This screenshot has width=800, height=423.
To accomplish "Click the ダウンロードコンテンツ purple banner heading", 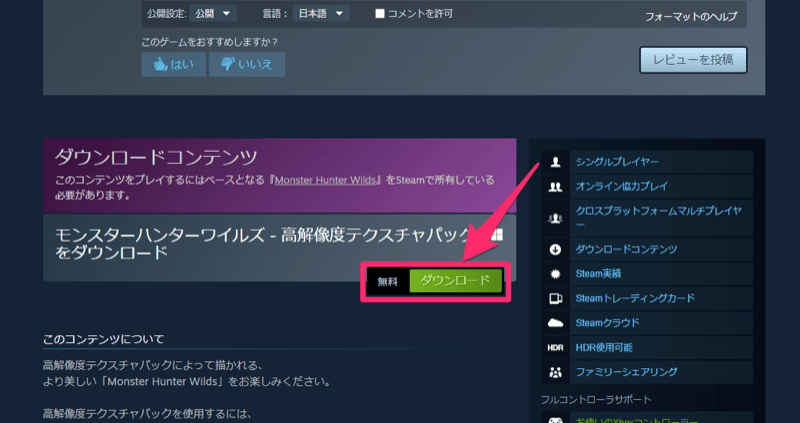I will [156, 158].
